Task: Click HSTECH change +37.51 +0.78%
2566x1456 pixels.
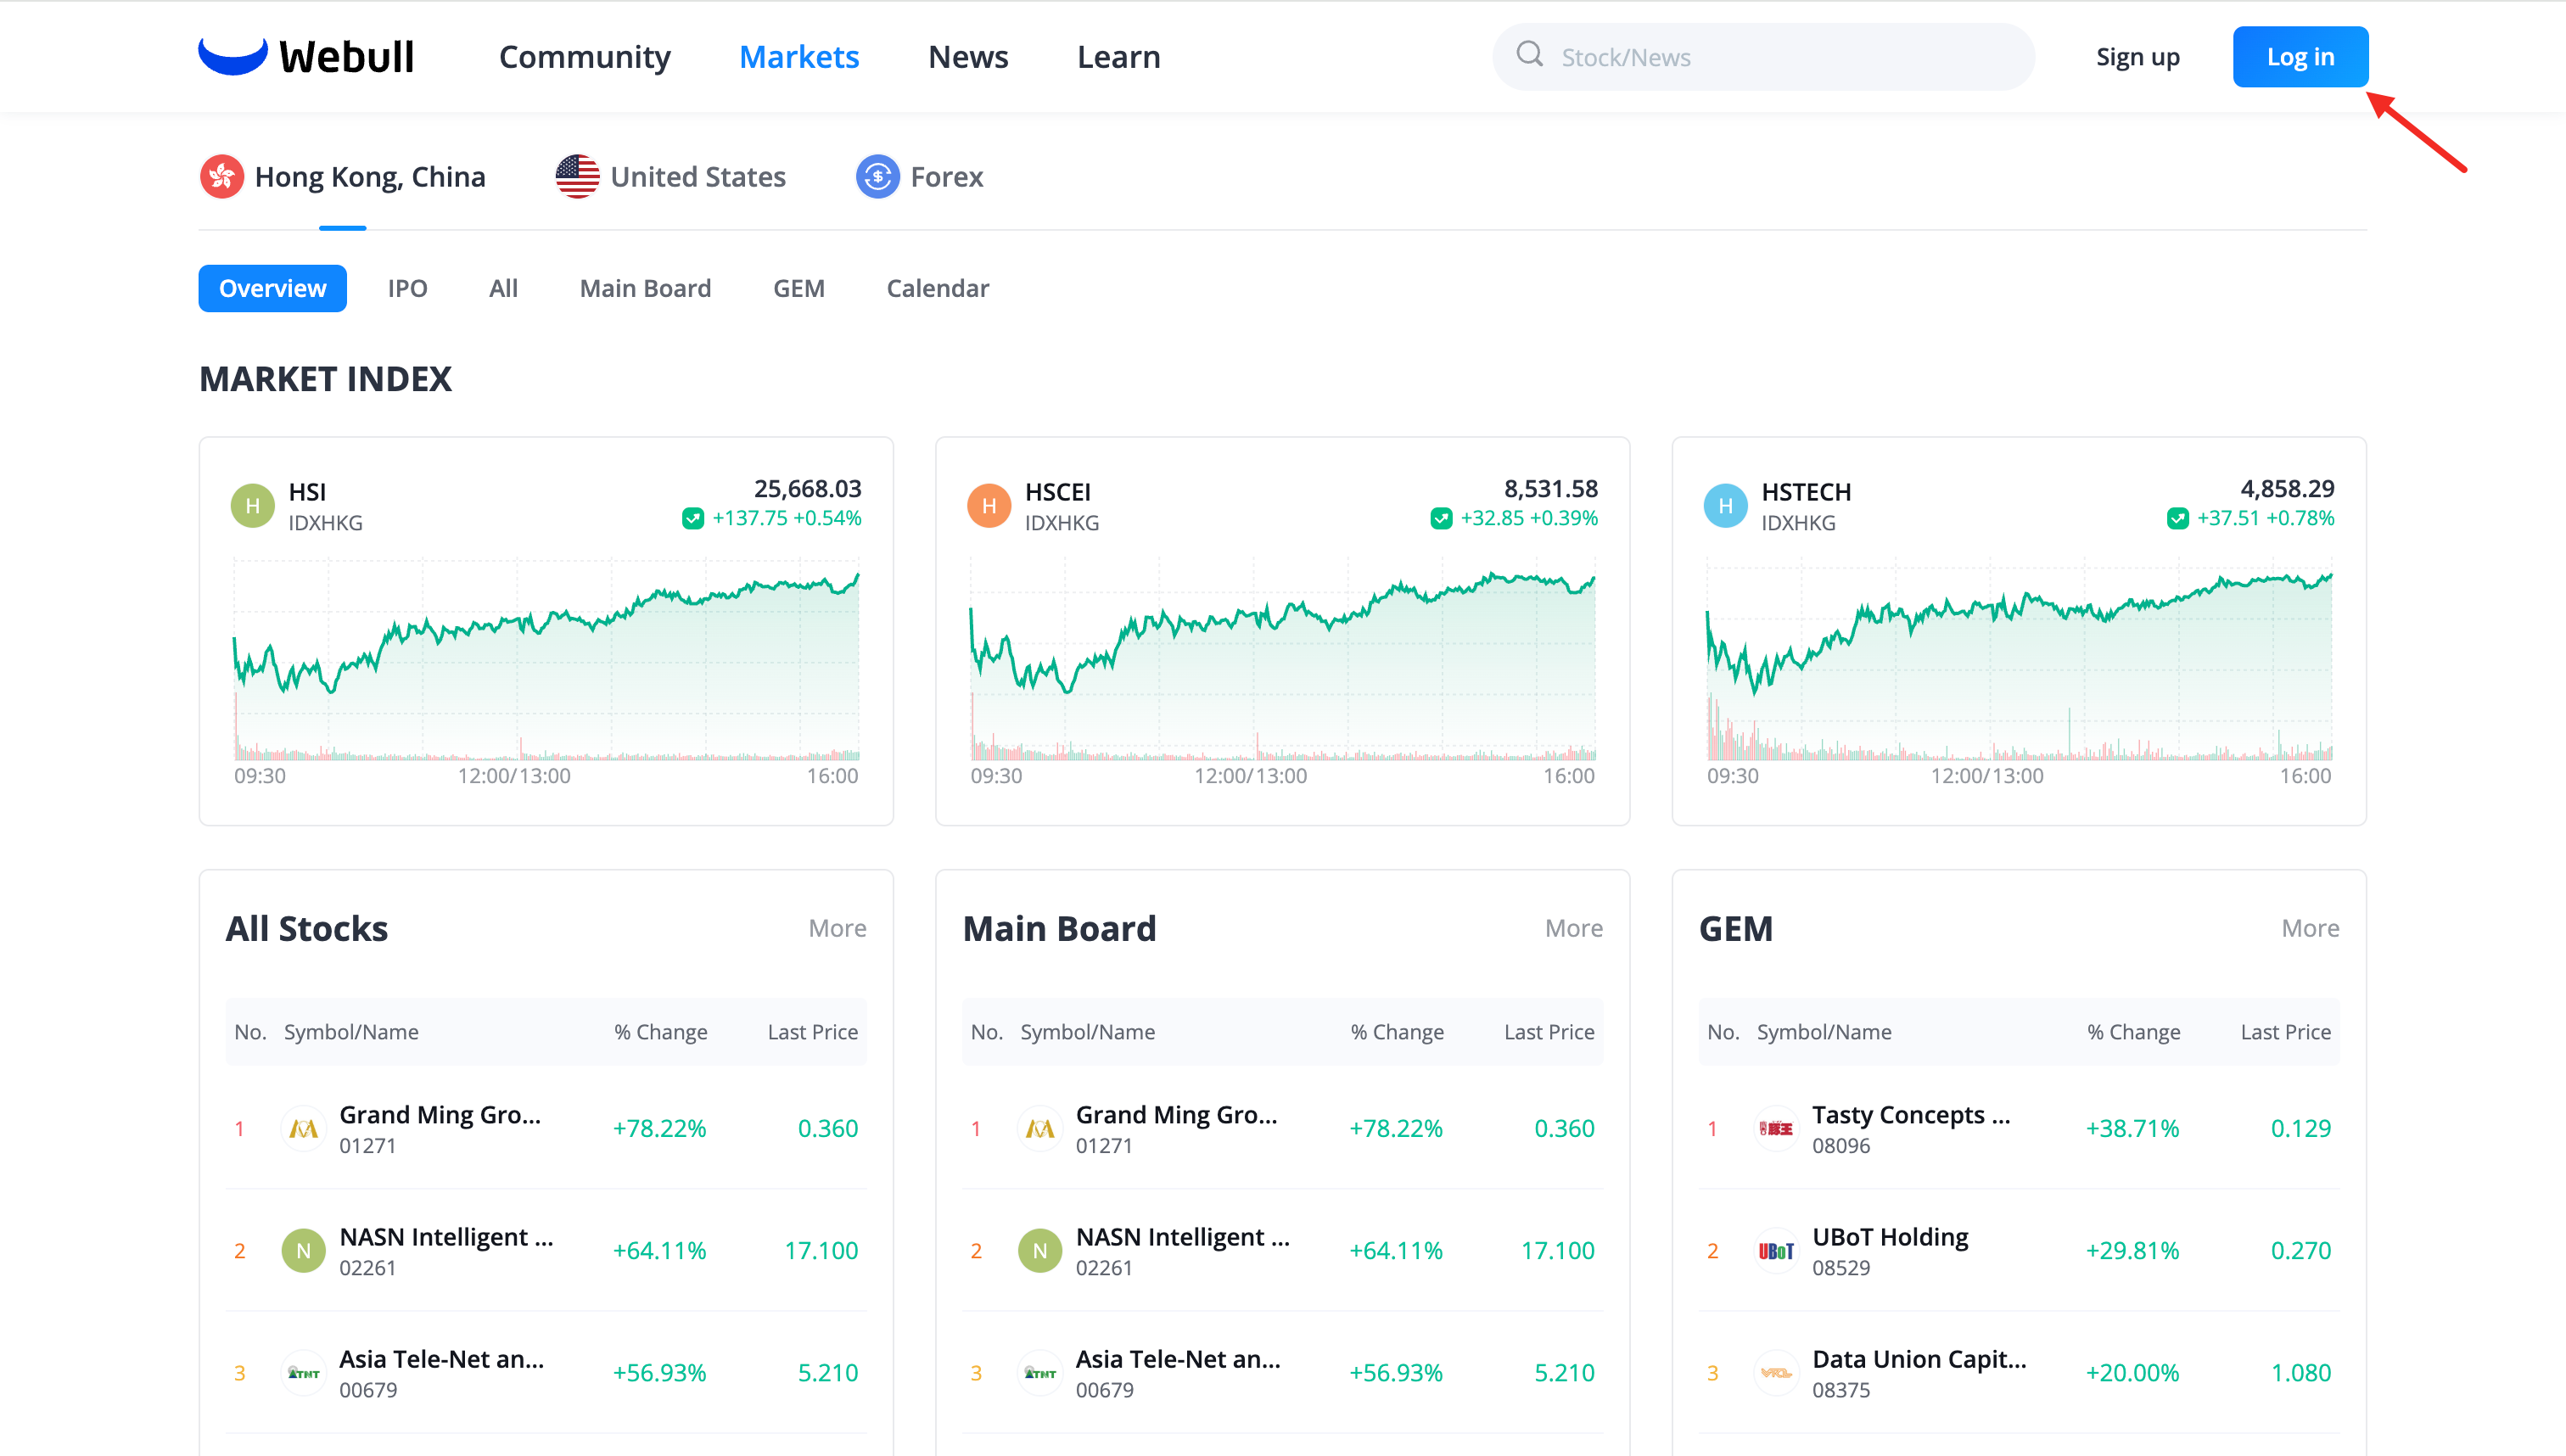Action: point(2265,518)
